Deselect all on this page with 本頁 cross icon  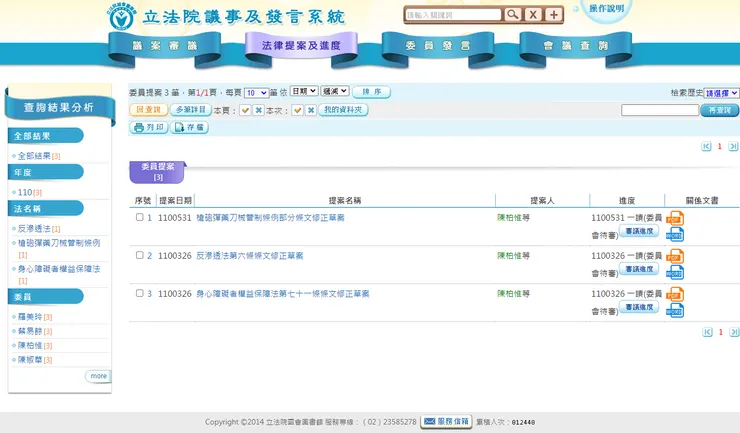[x=258, y=110]
